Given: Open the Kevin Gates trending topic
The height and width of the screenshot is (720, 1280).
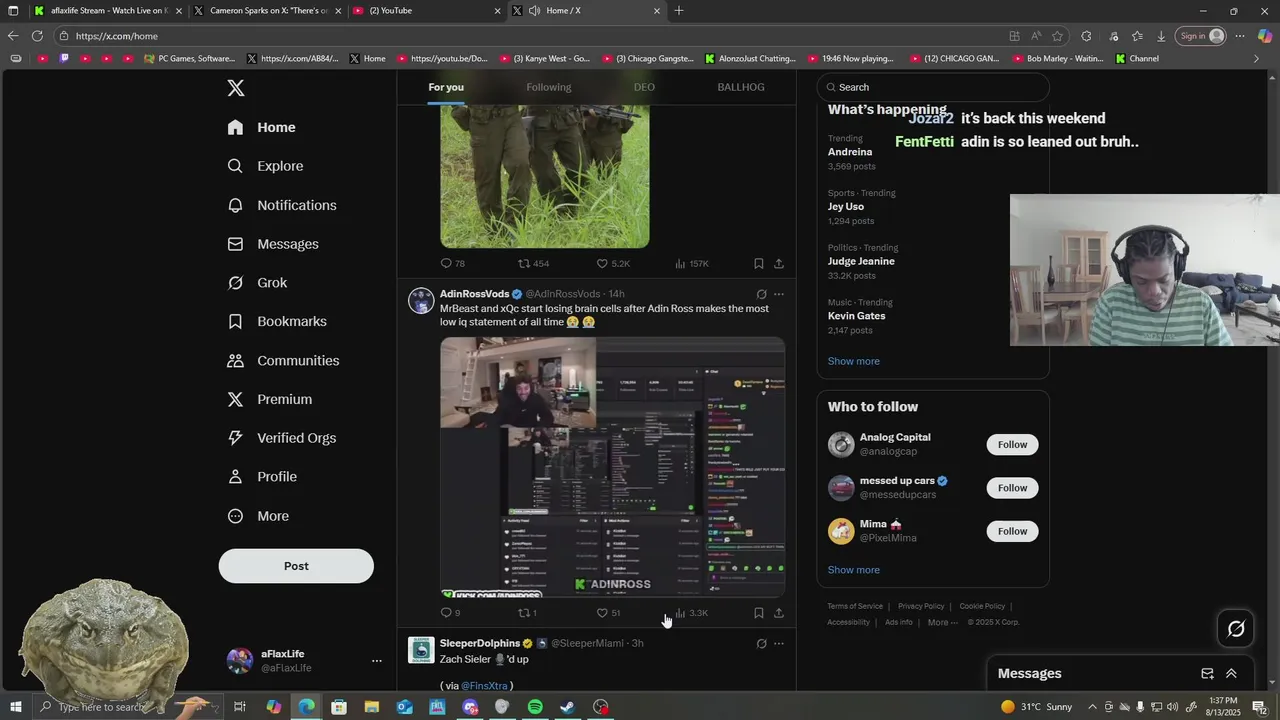Looking at the screenshot, I should pos(856,316).
